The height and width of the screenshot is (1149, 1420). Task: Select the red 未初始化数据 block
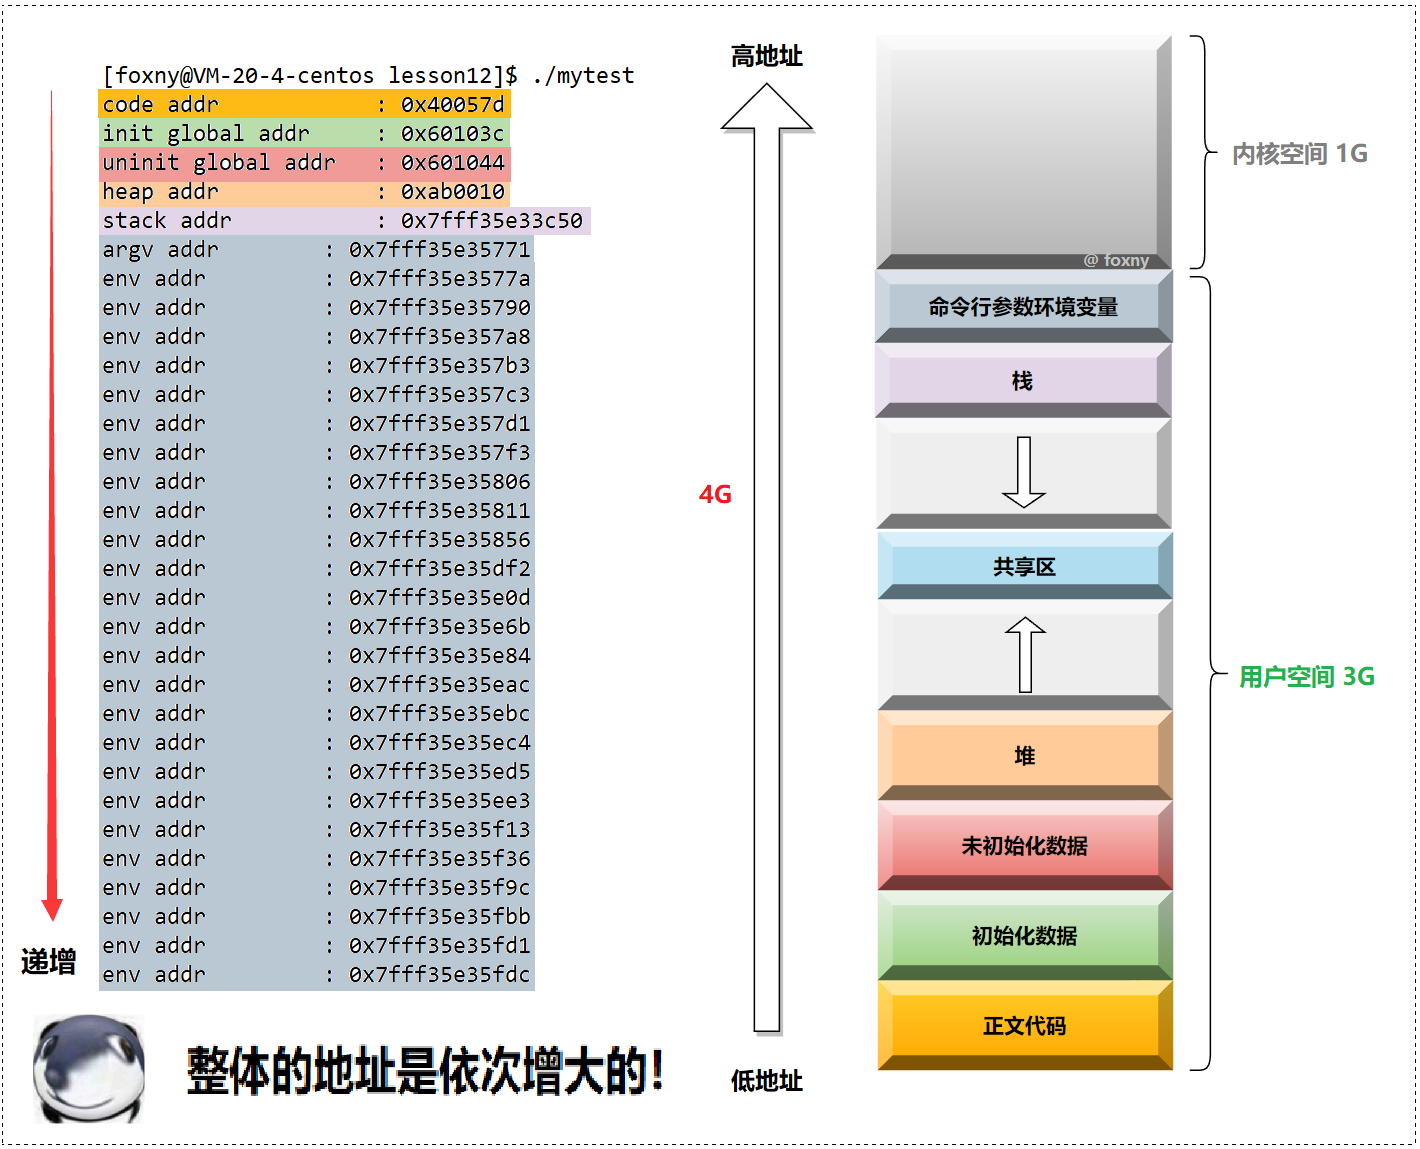pos(1024,846)
